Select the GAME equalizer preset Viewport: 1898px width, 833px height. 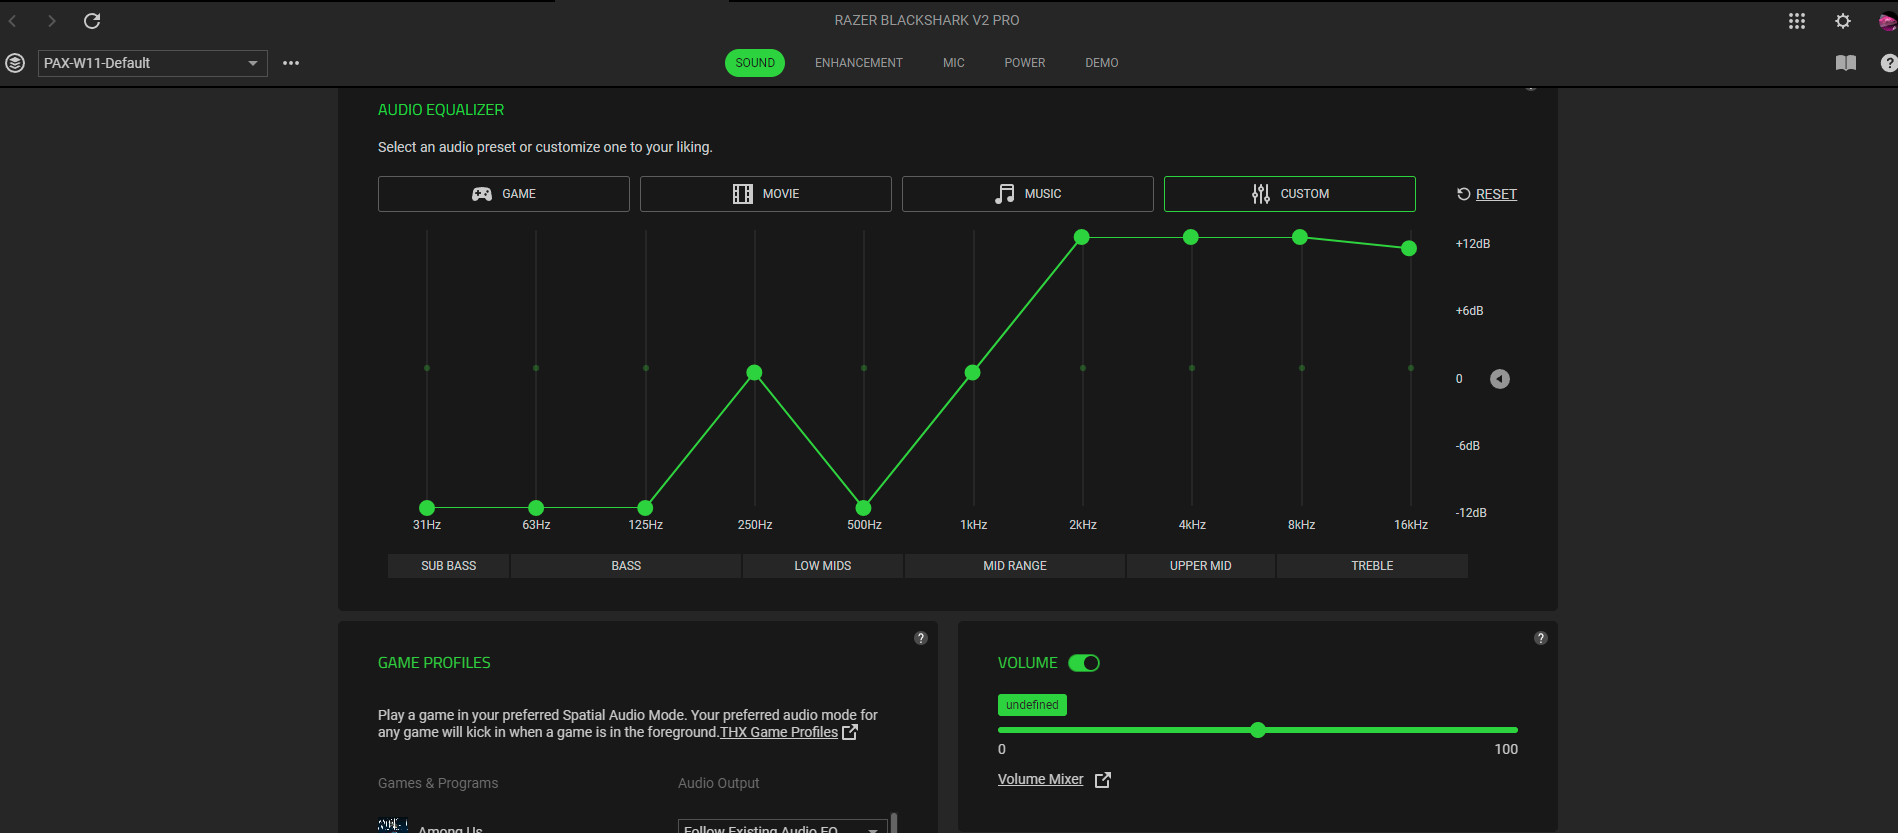click(x=504, y=194)
